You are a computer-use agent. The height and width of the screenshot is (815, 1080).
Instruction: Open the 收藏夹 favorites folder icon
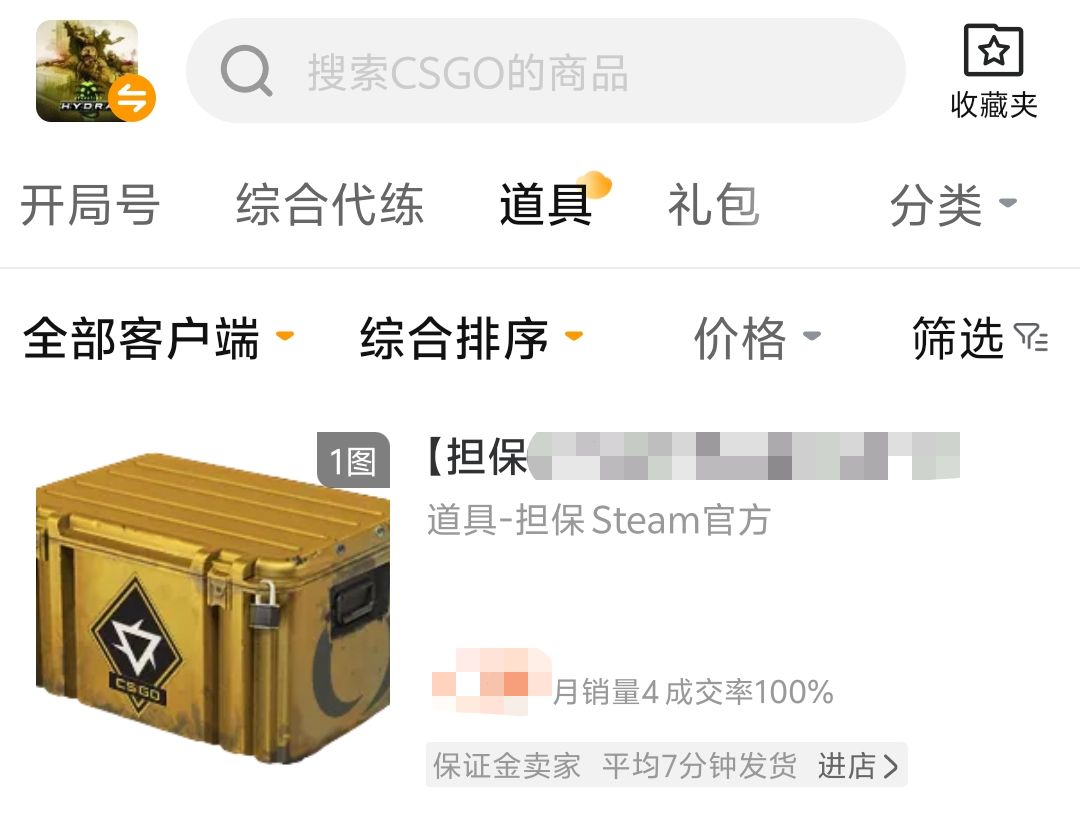[x=993, y=50]
